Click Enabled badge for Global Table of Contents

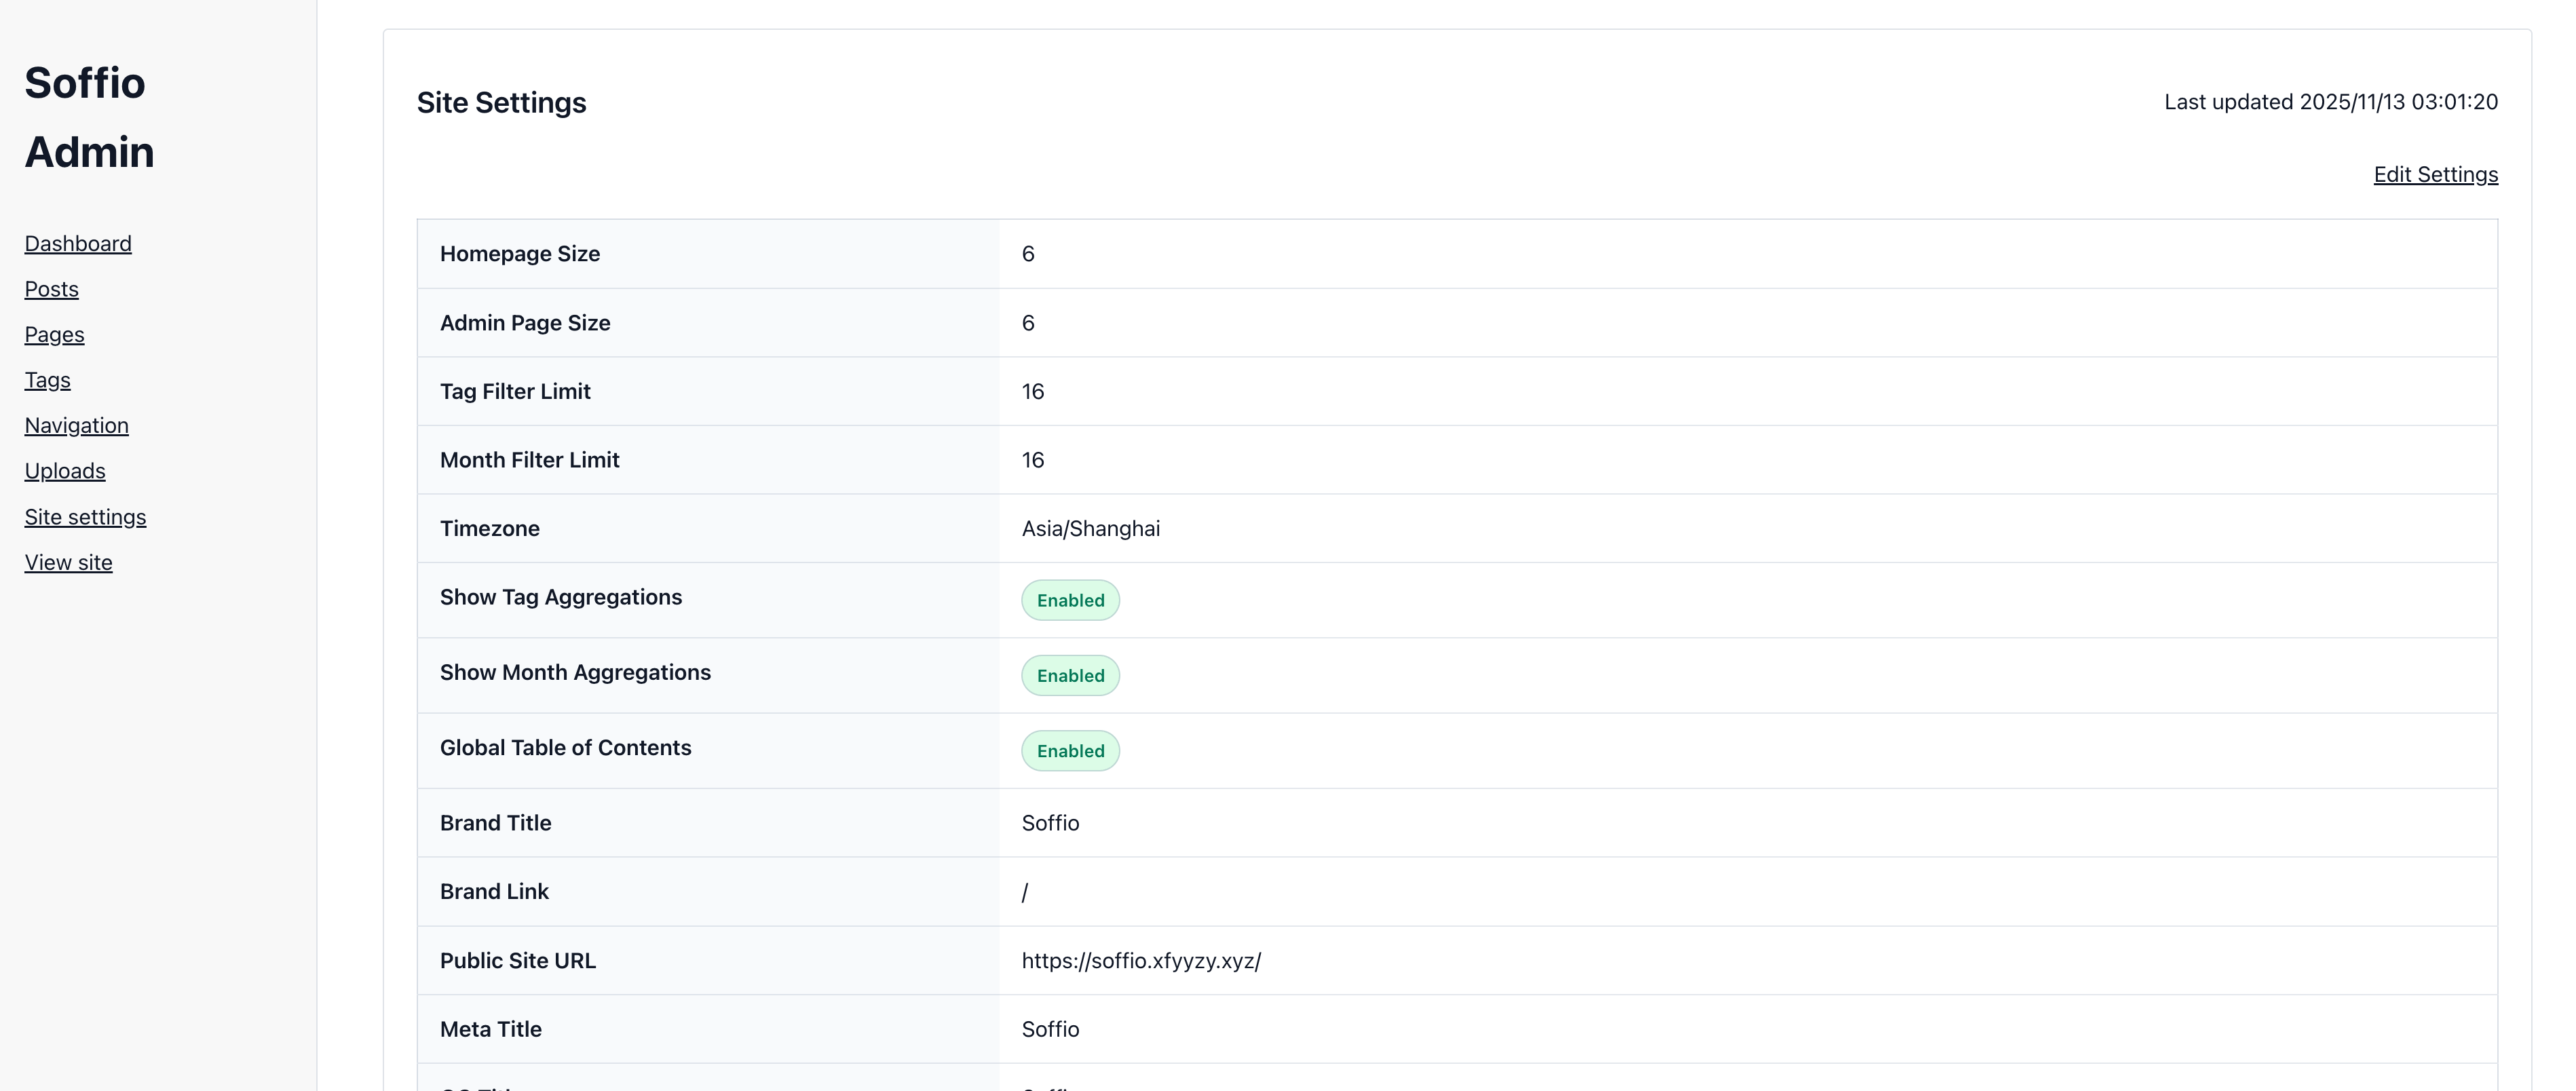tap(1070, 751)
